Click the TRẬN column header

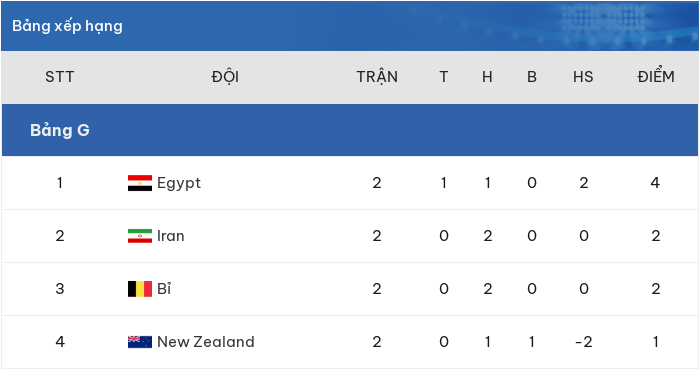[377, 77]
